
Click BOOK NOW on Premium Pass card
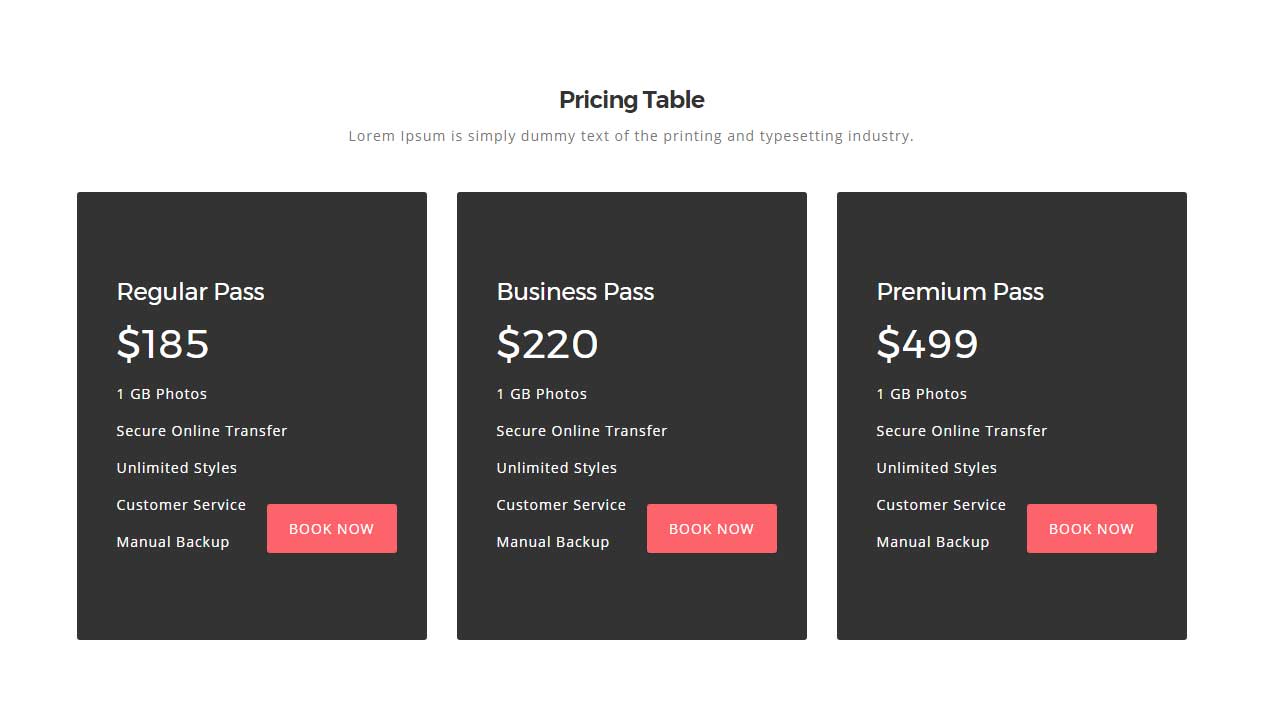pyautogui.click(x=1091, y=528)
